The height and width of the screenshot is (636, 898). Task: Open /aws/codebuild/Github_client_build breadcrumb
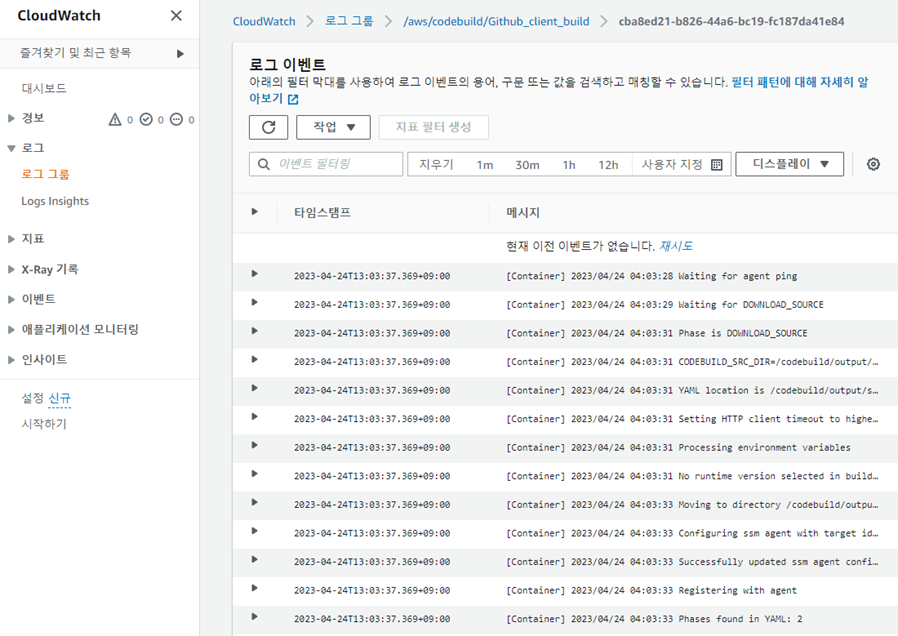(496, 21)
